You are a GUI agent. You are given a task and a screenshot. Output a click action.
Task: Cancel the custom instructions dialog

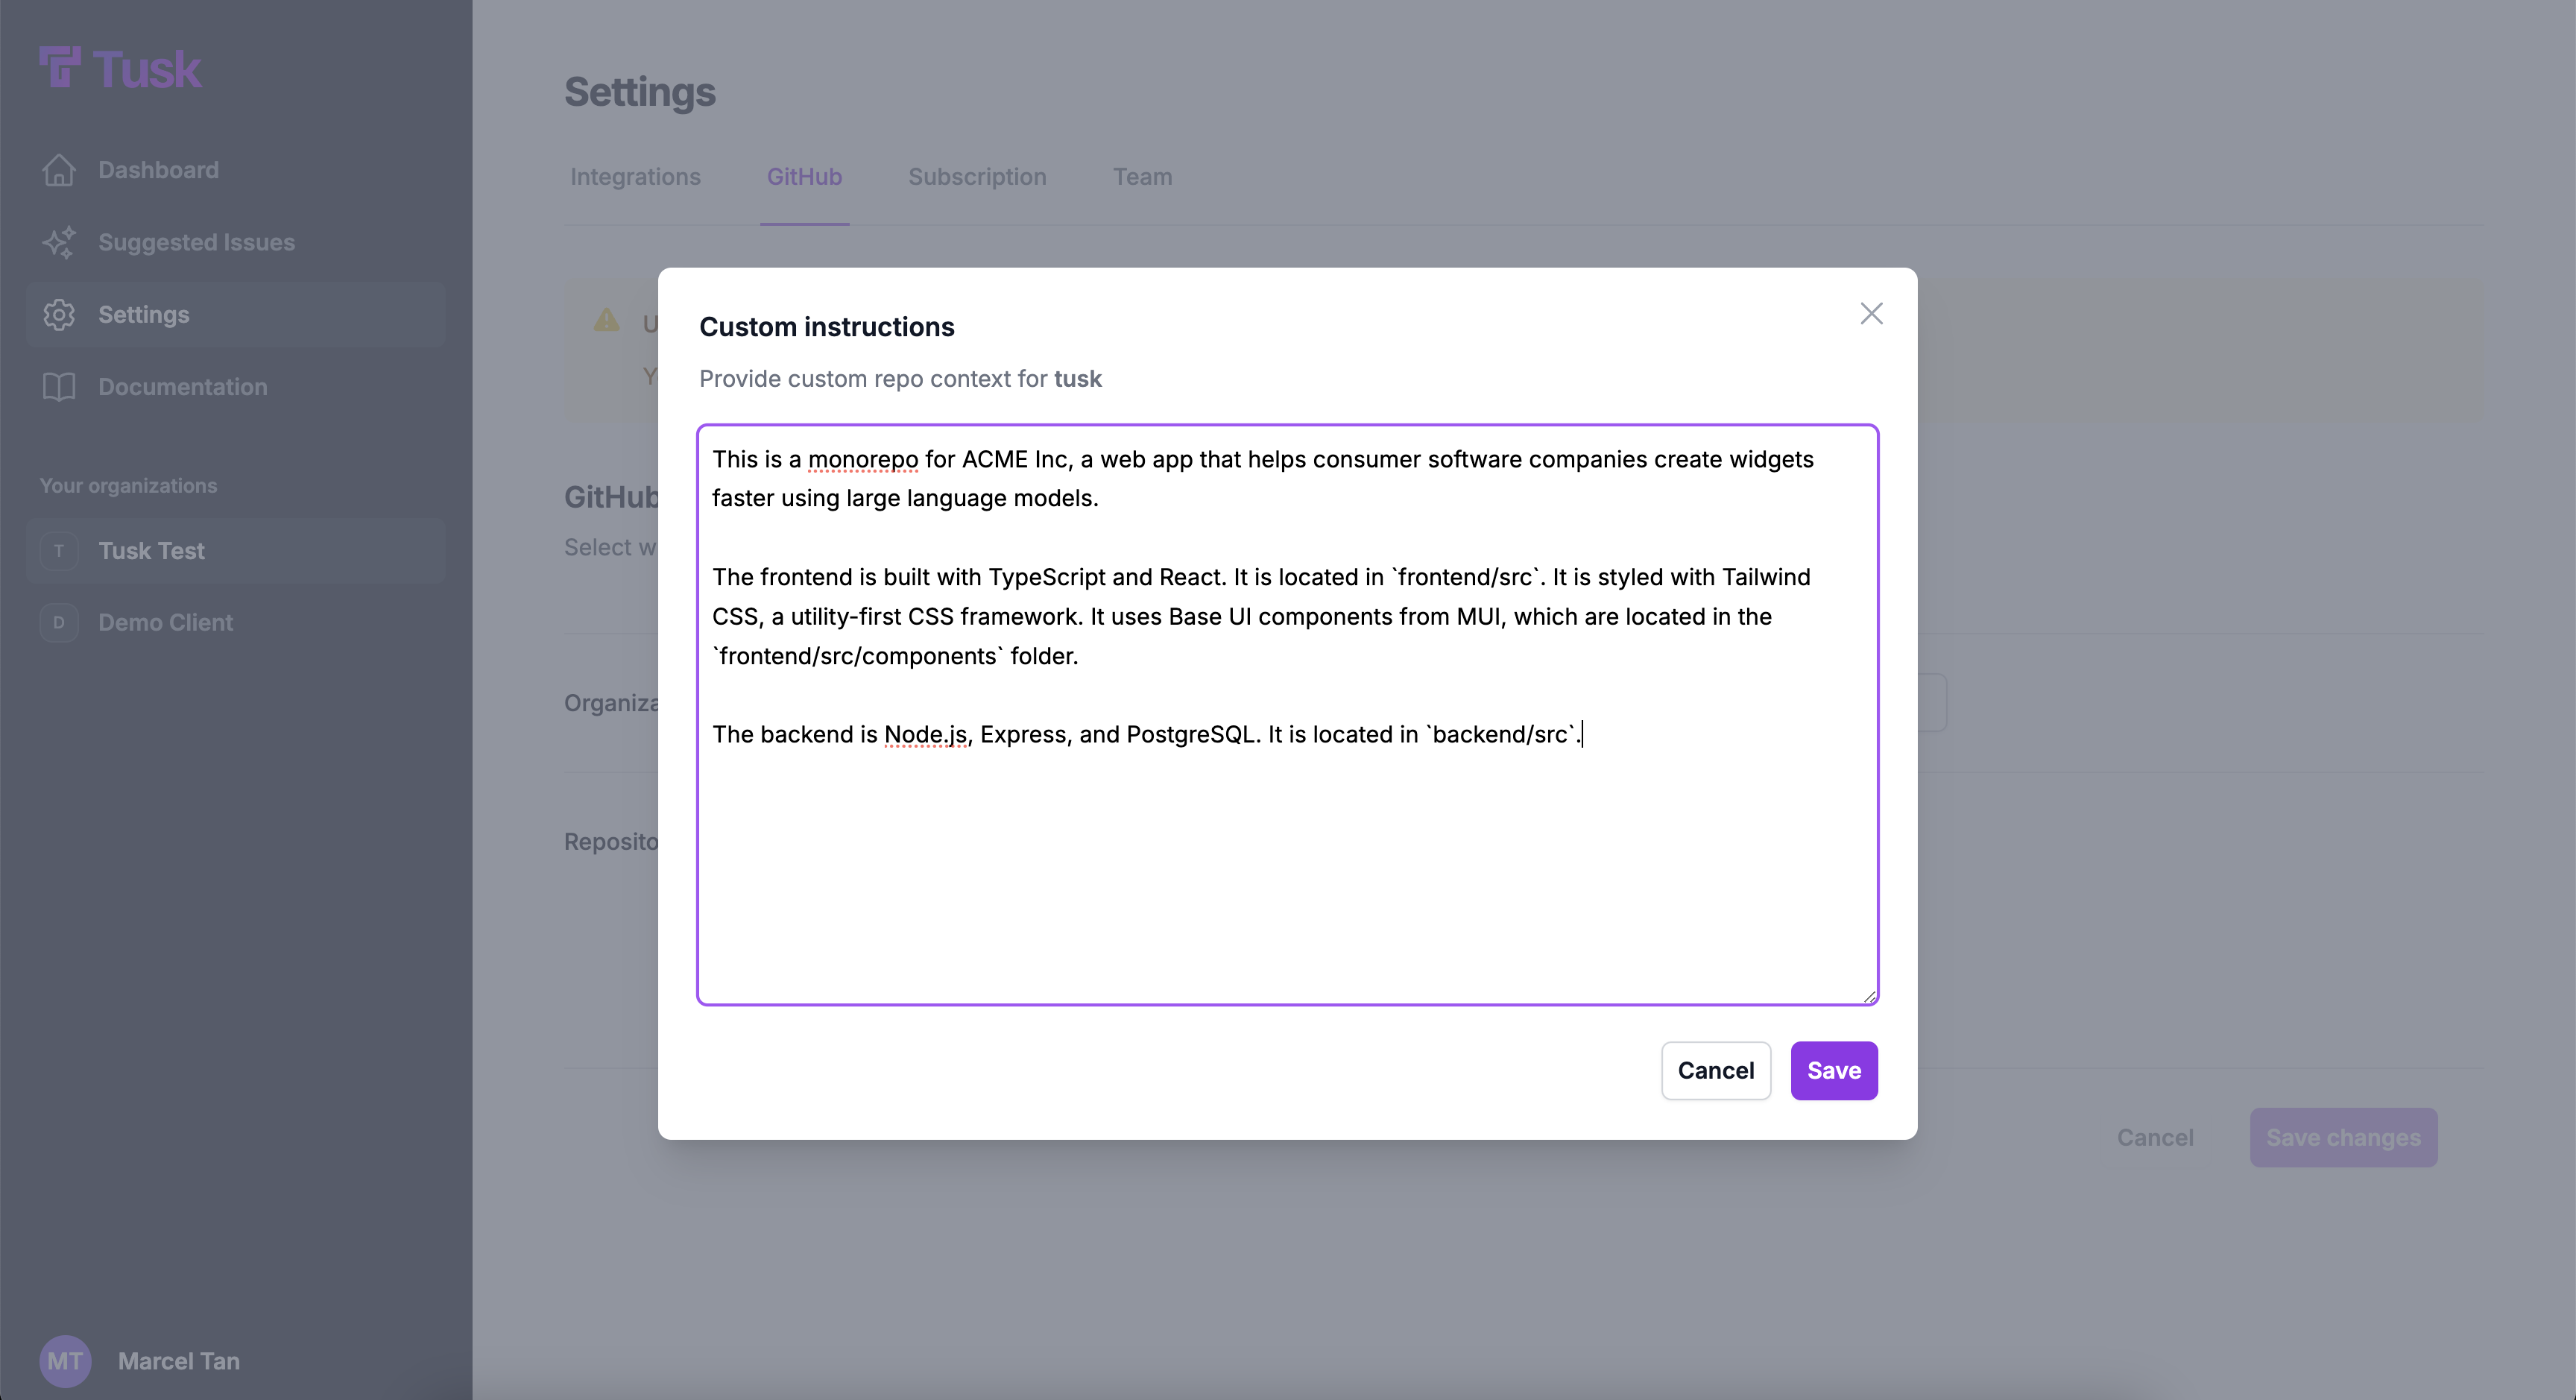click(1716, 1070)
